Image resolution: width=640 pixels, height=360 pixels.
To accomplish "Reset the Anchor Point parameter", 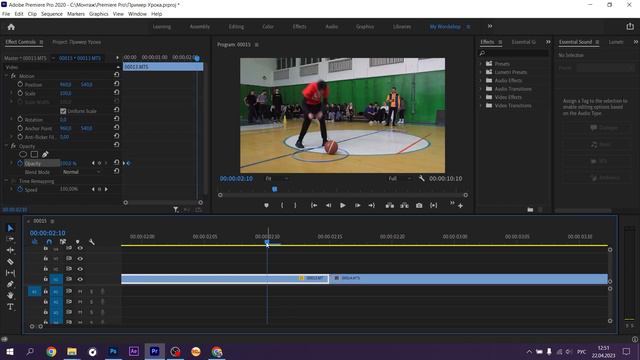I will (116, 127).
